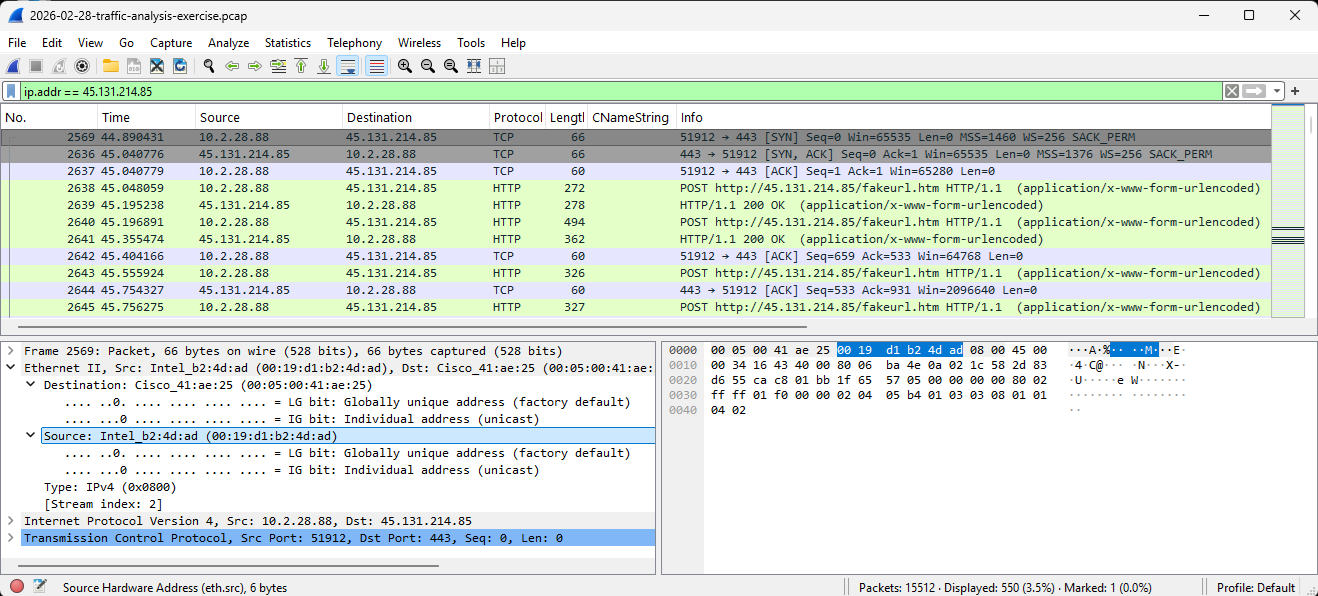Toggle packet colorization rules button
Image resolution: width=1318 pixels, height=596 pixels.
click(x=376, y=66)
